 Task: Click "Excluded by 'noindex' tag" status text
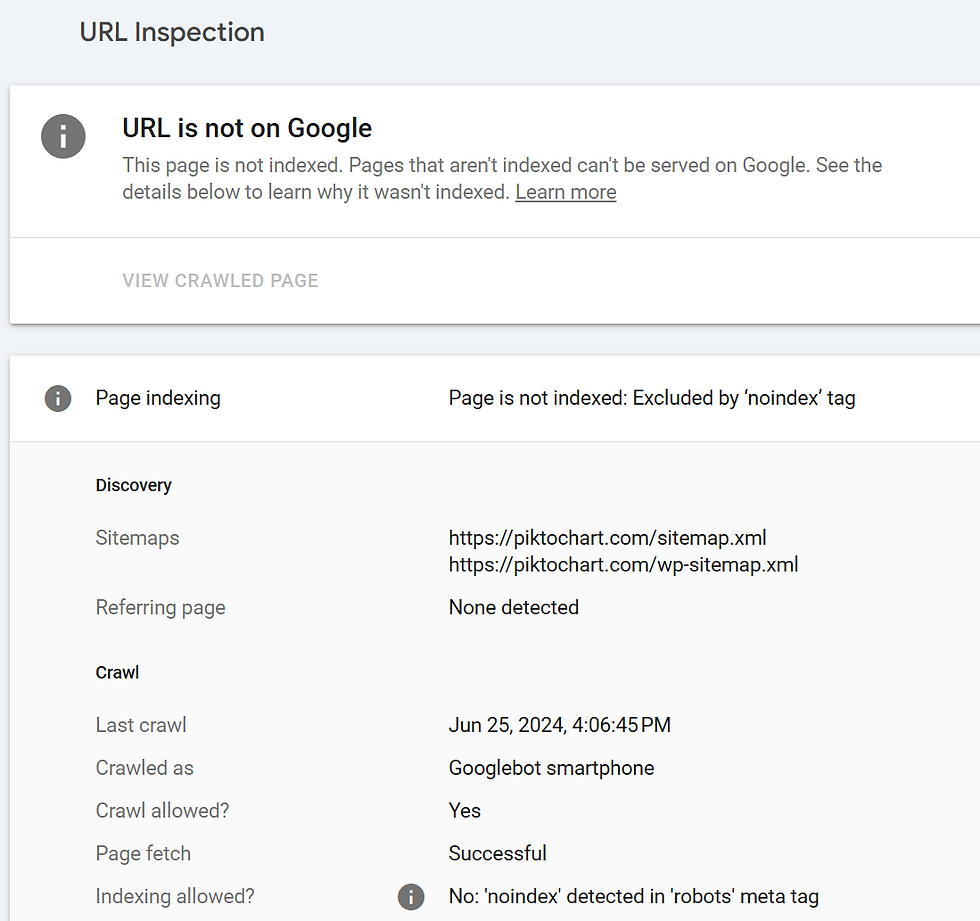651,398
